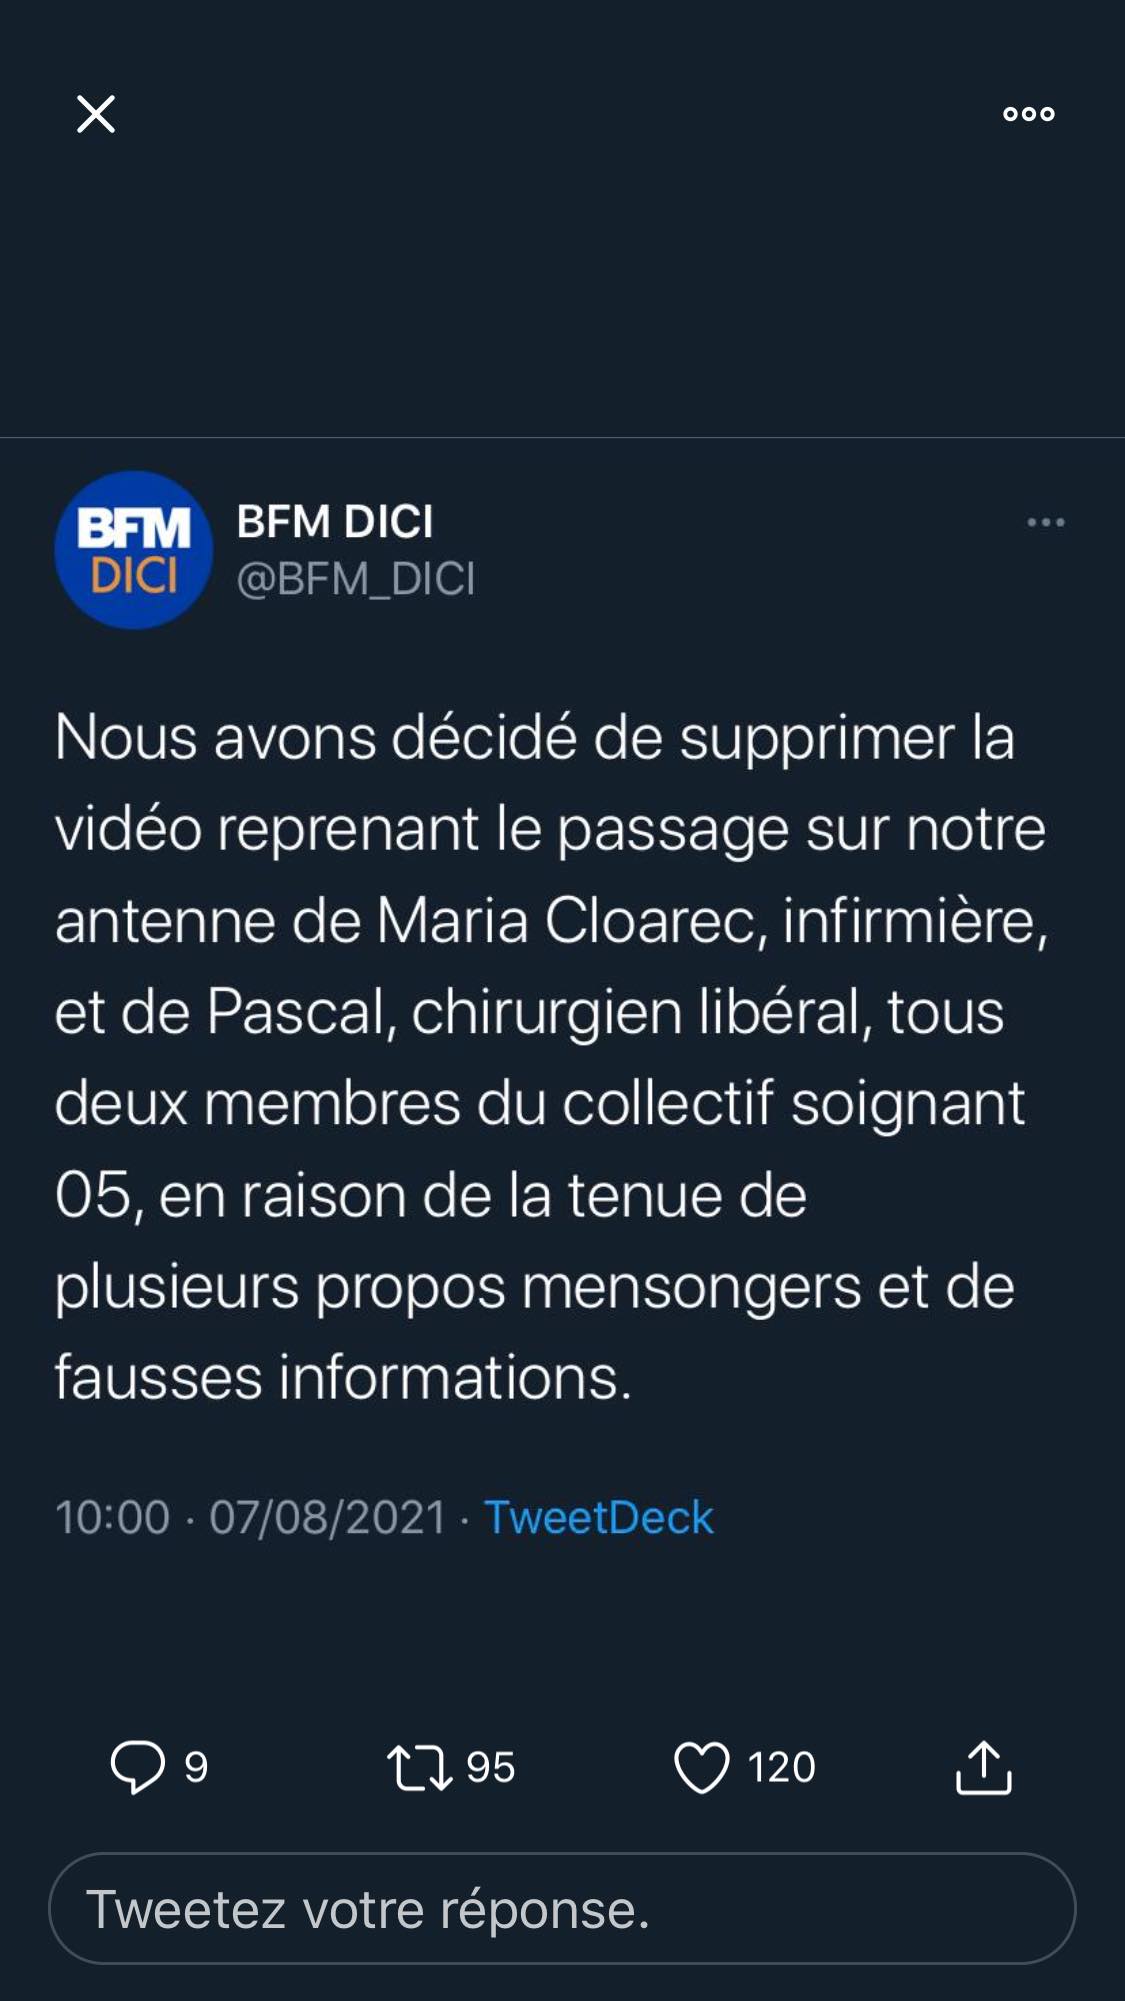This screenshot has width=1125, height=2001.
Task: Open the TweetDeck source link
Action: tap(599, 1517)
